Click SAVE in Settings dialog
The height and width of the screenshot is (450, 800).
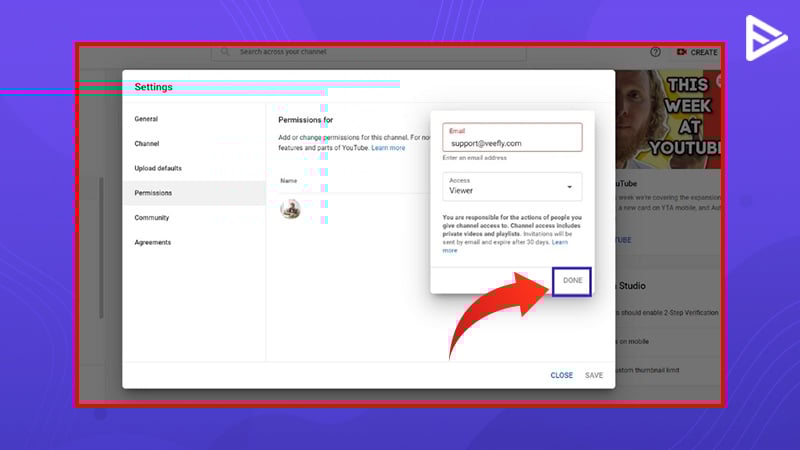click(x=594, y=375)
